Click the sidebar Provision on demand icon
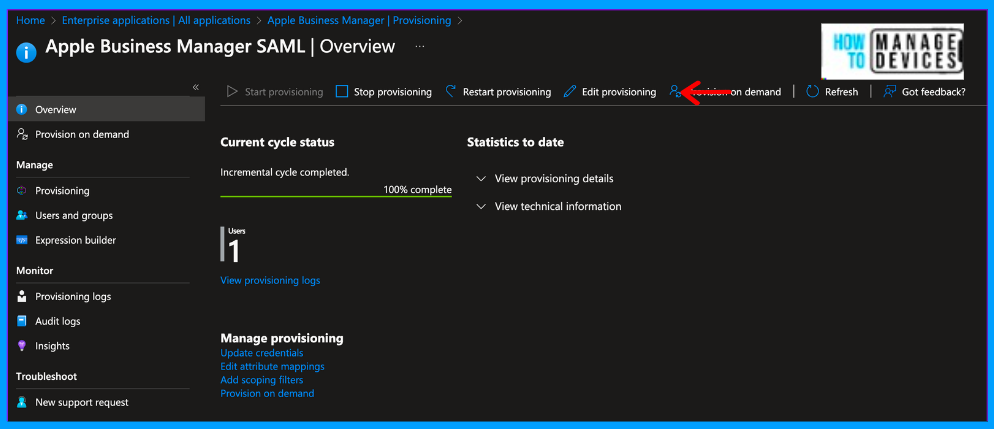The image size is (994, 429). click(x=22, y=134)
